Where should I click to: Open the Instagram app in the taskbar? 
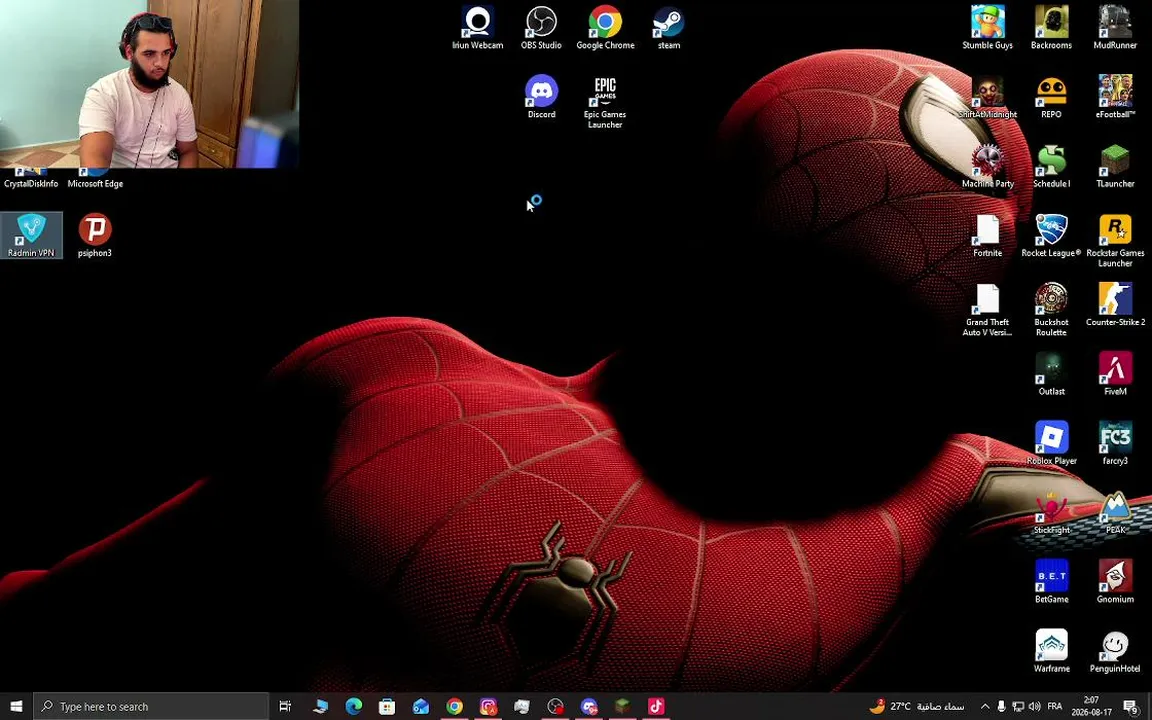pos(489,706)
